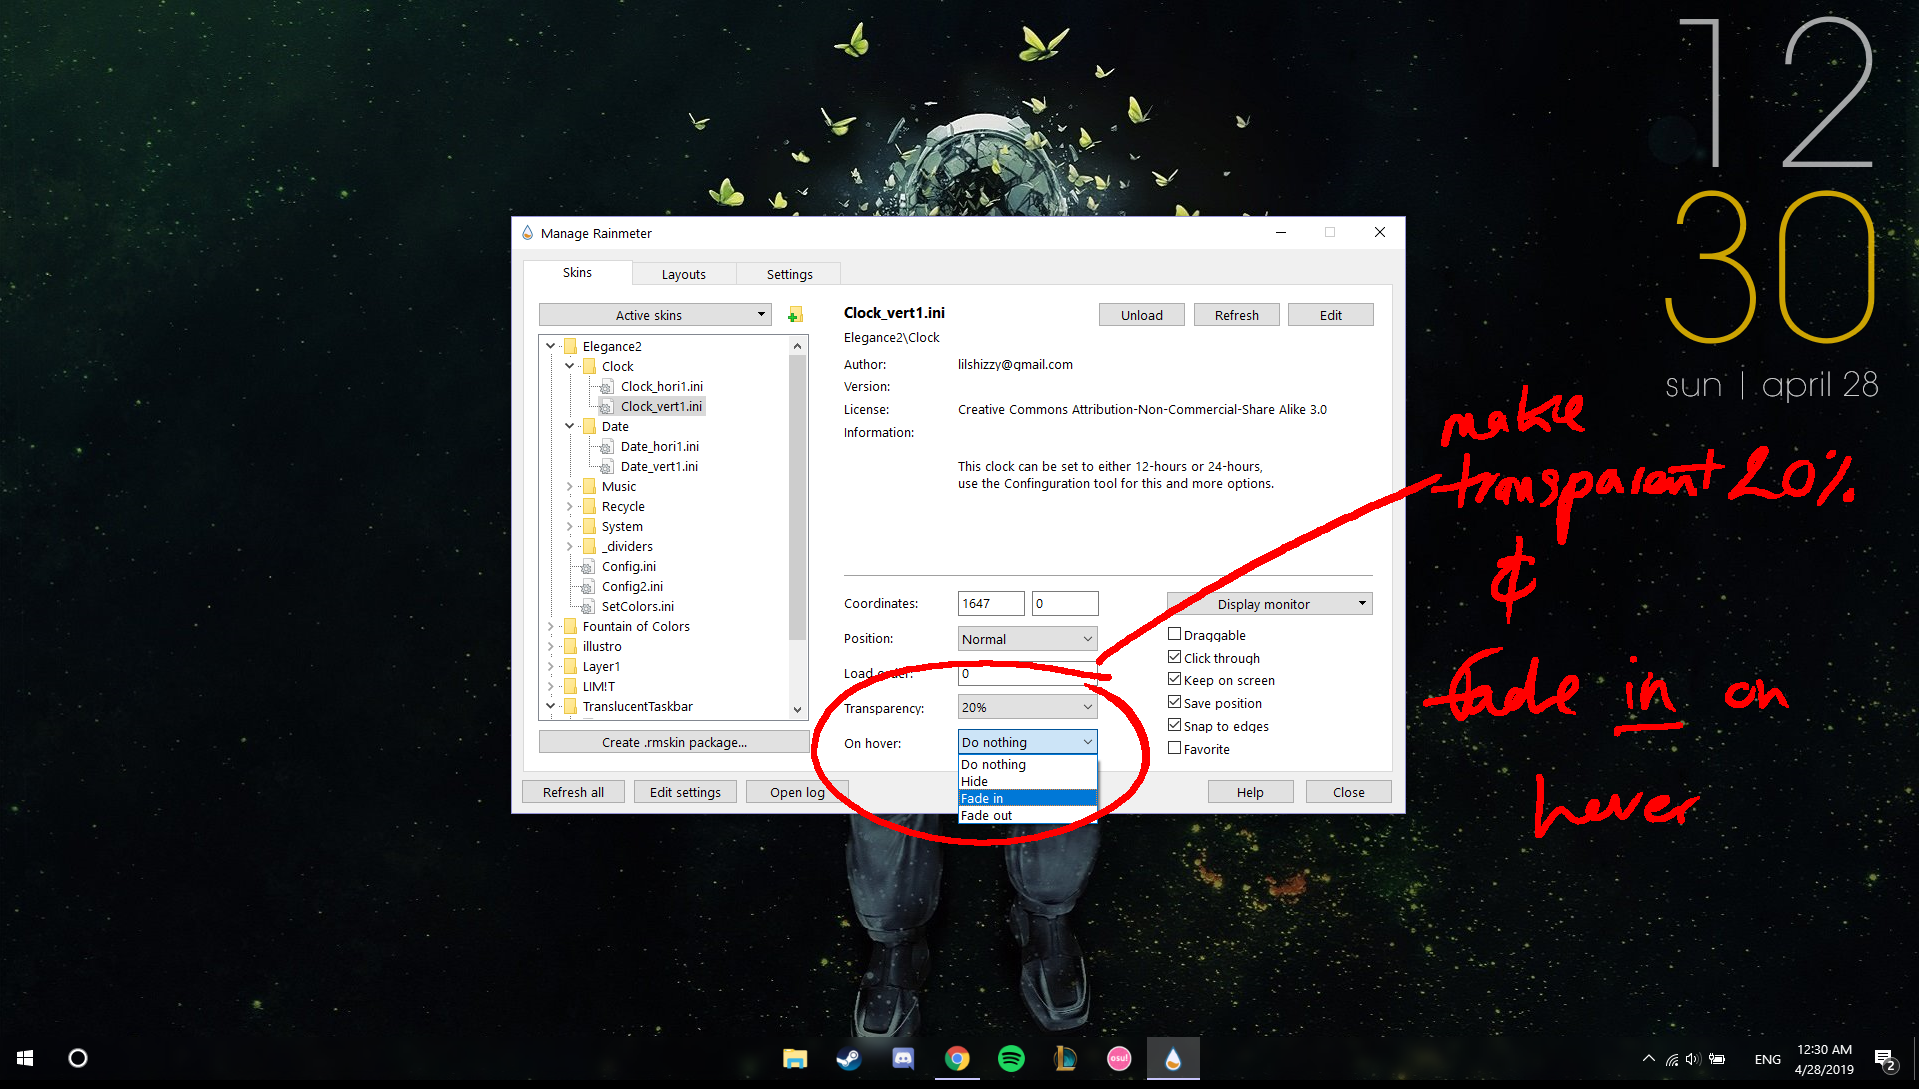Click the Wi-Fi network tray icon
The image size is (1919, 1089).
(x=1671, y=1059)
